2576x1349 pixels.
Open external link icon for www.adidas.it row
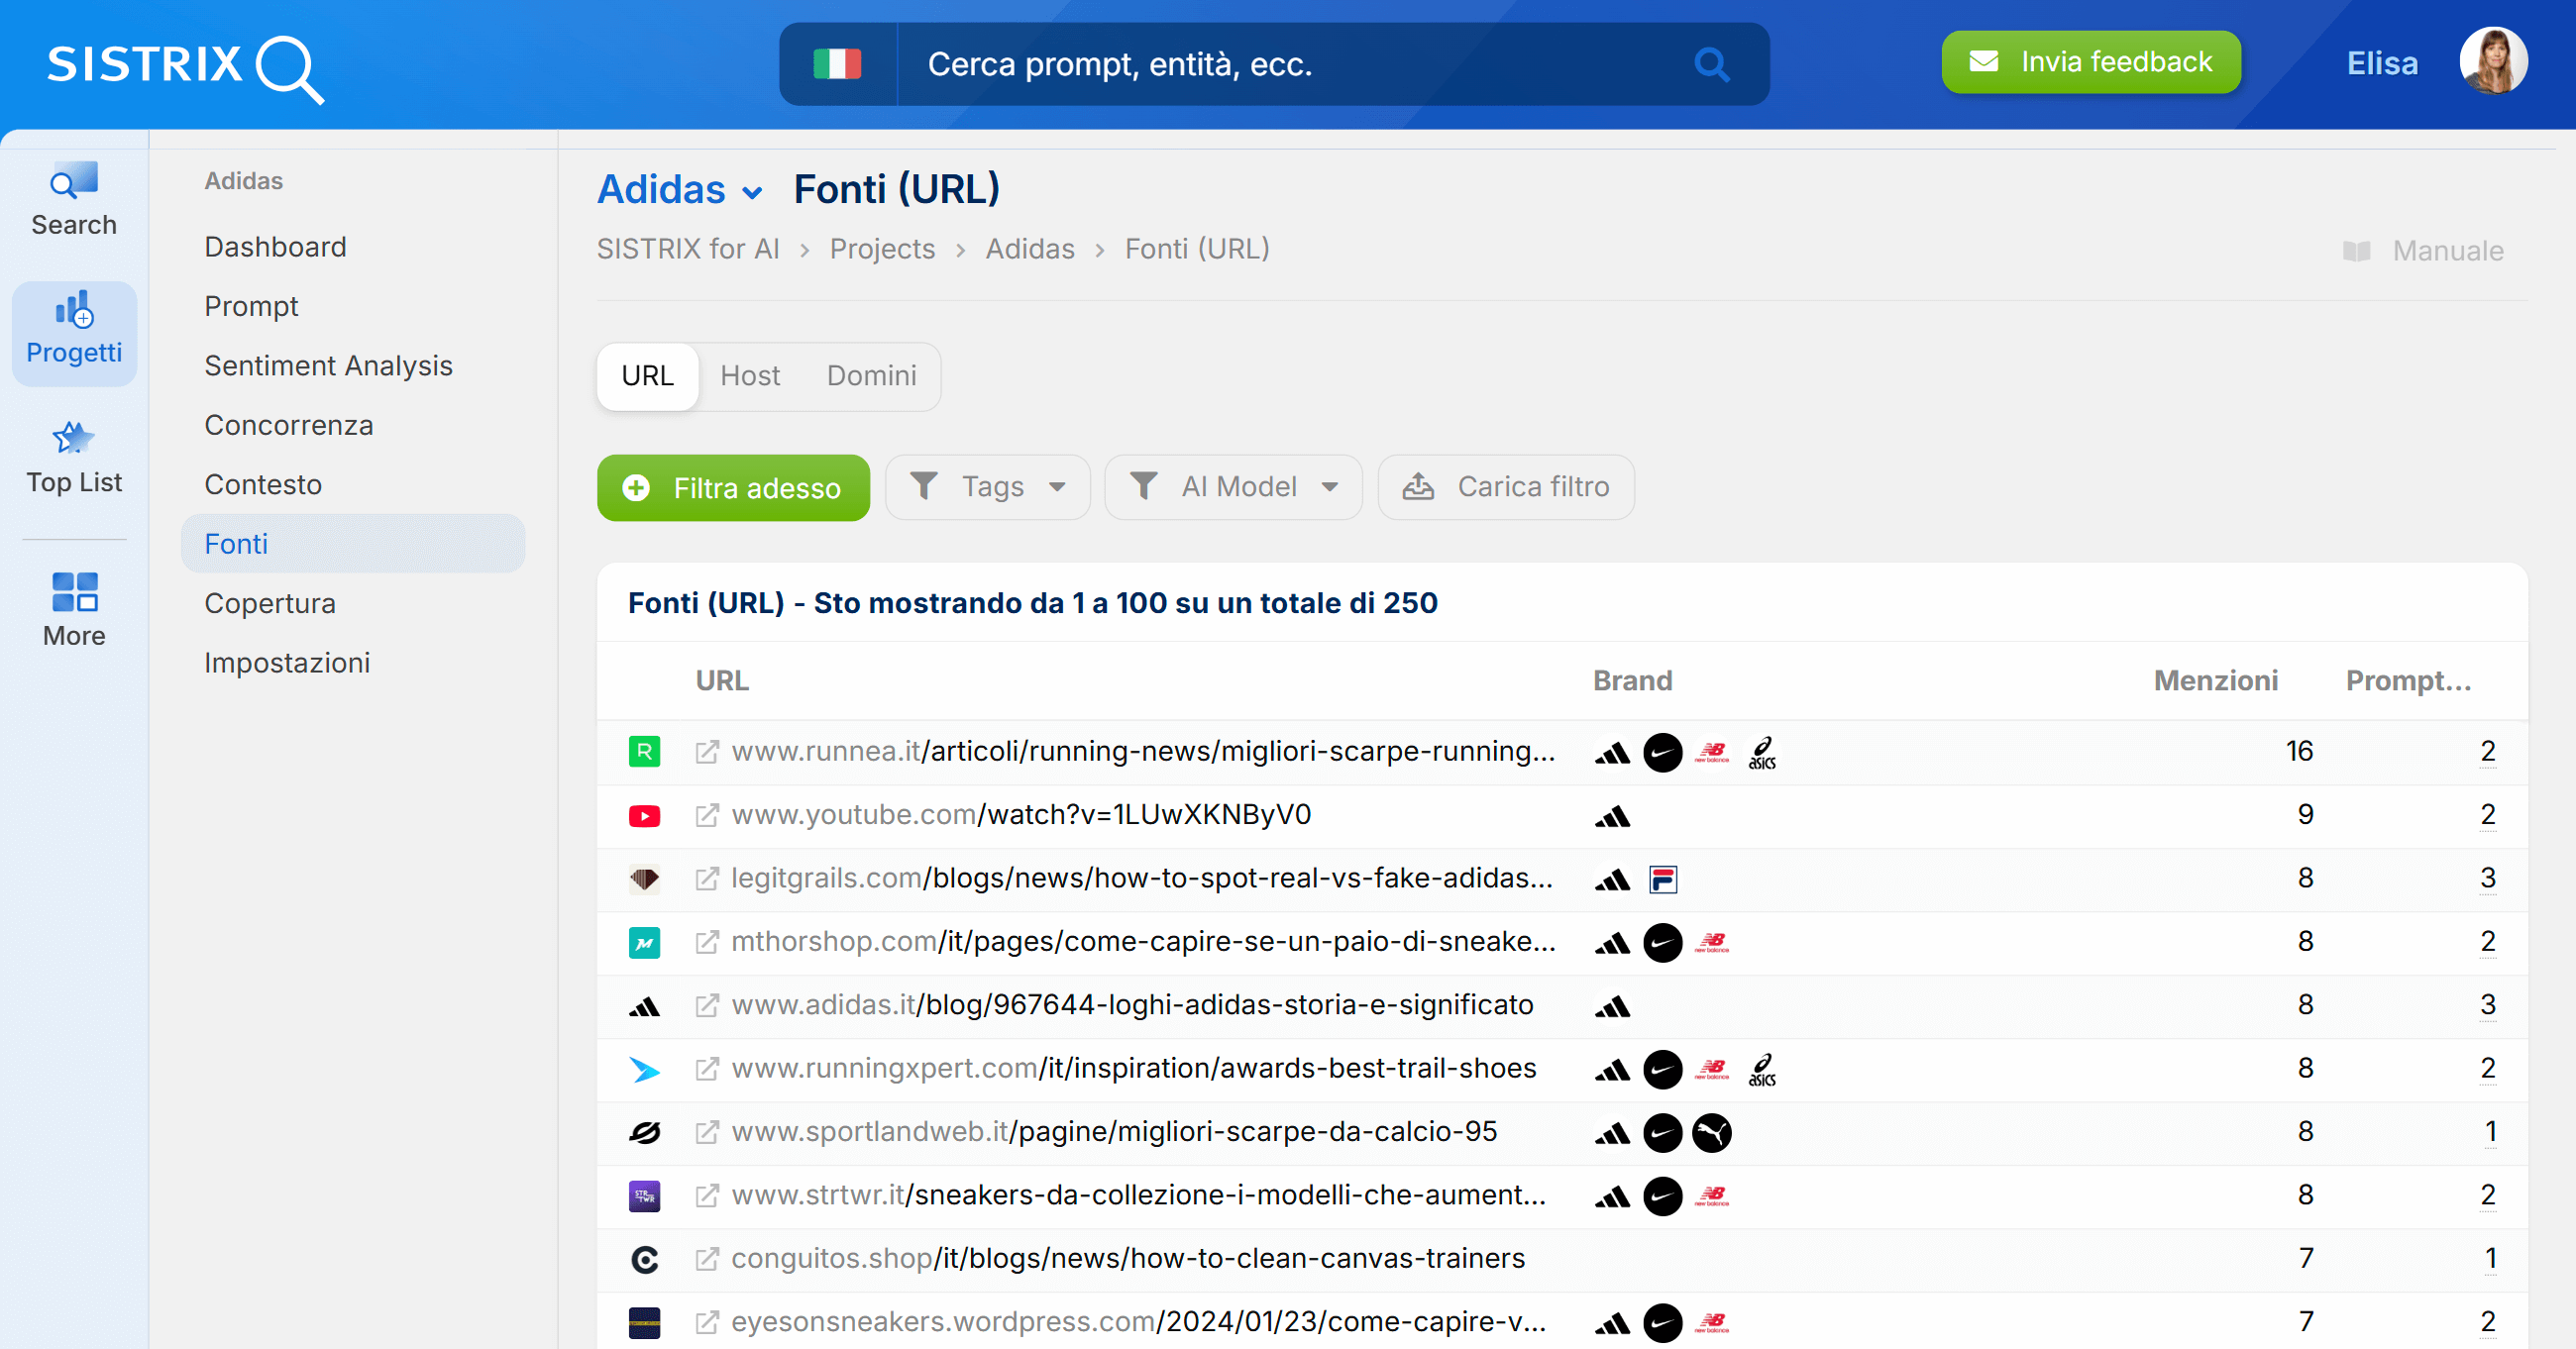click(707, 1006)
